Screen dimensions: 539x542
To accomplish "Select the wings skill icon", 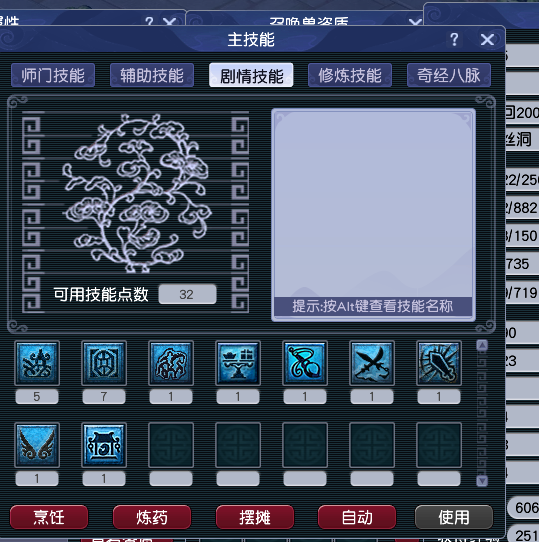I will (37, 445).
